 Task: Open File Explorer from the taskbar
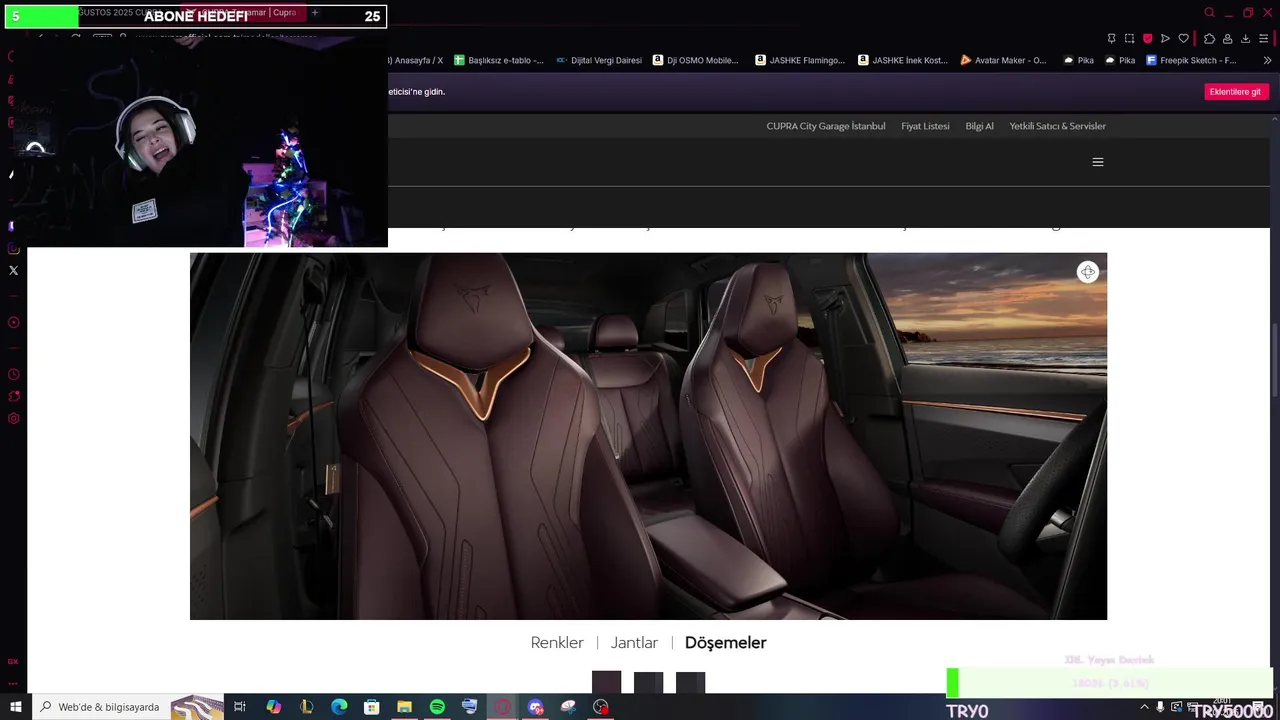[x=404, y=707]
